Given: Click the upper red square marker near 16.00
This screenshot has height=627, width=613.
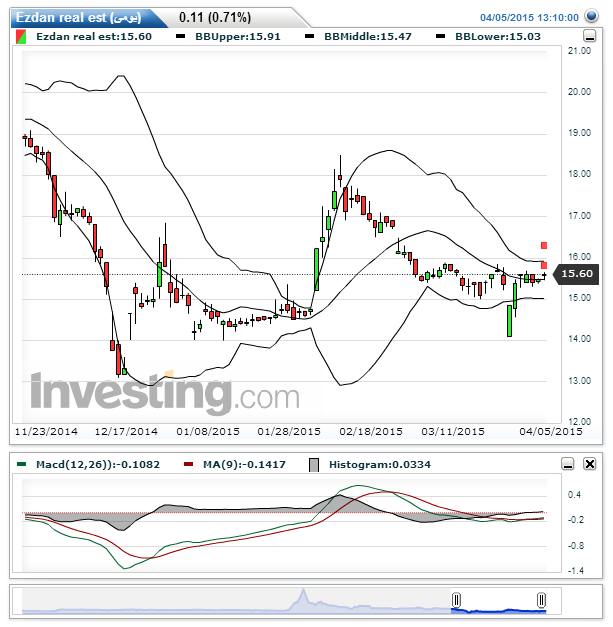Looking at the screenshot, I should (544, 245).
